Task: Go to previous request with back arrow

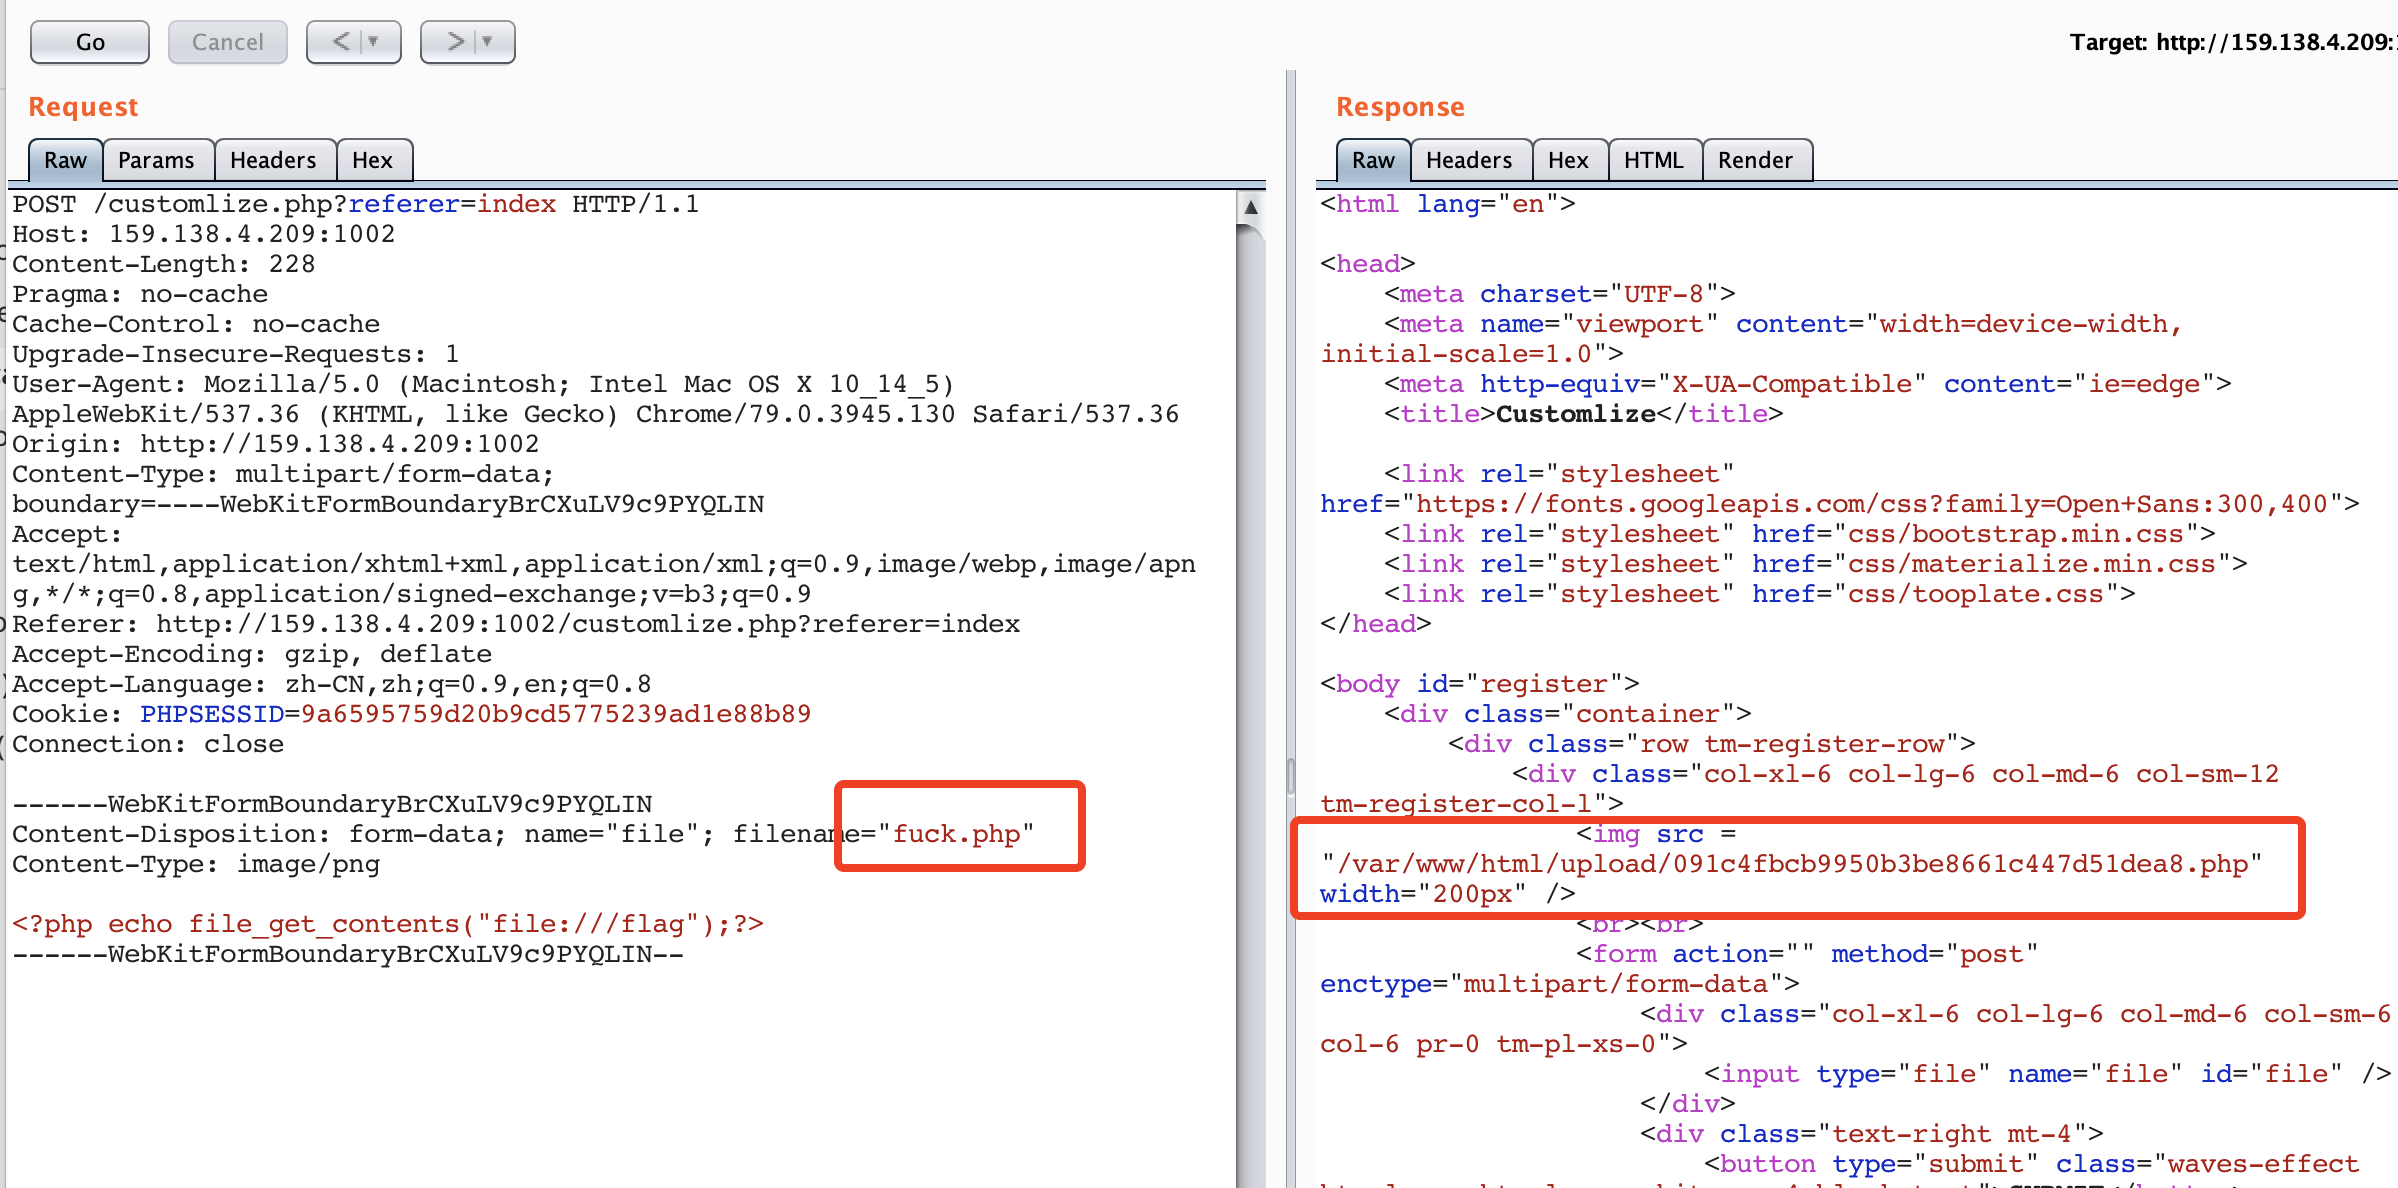Action: point(342,42)
